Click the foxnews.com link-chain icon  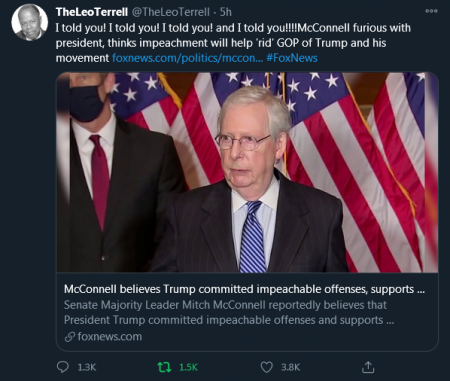pyautogui.click(x=70, y=337)
